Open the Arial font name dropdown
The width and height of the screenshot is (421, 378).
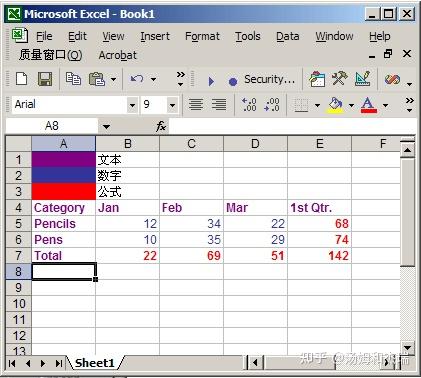(x=132, y=105)
